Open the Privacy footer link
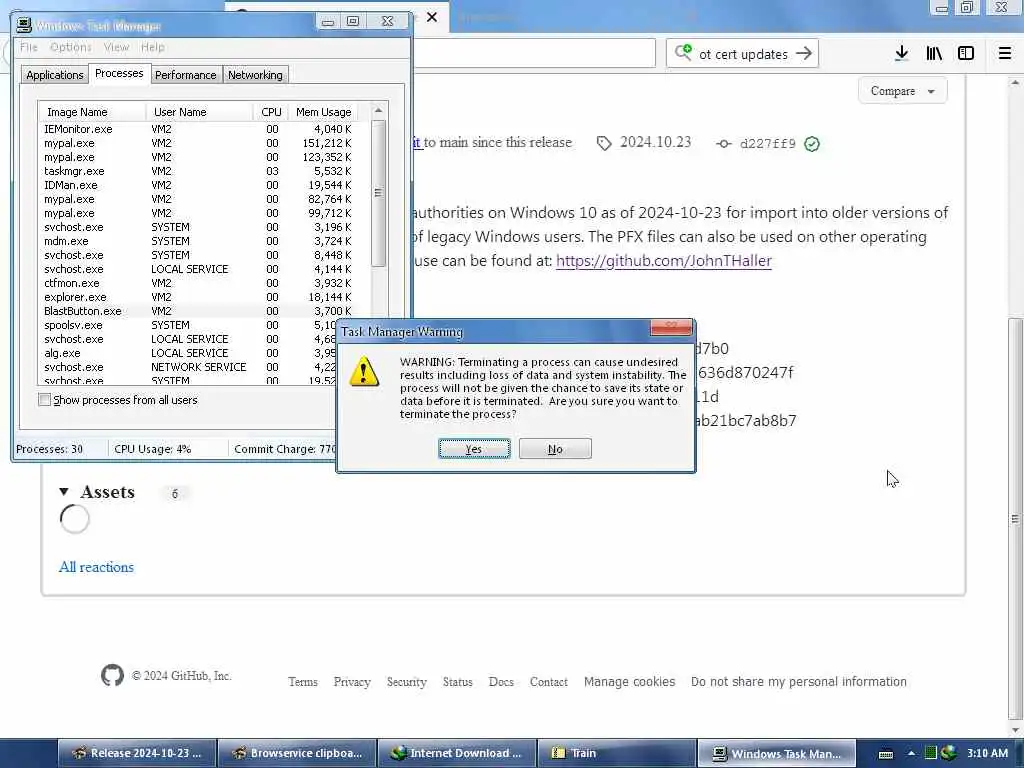 (352, 682)
